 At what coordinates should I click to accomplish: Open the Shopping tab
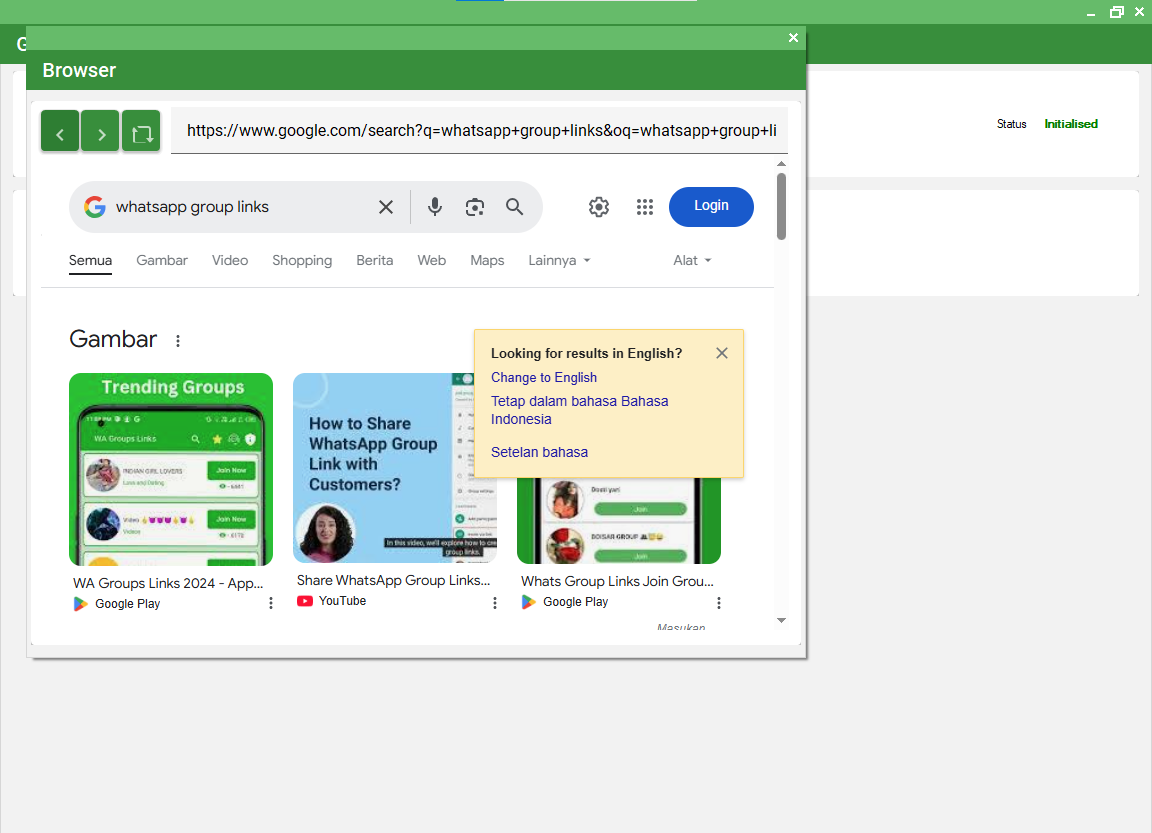tap(302, 261)
